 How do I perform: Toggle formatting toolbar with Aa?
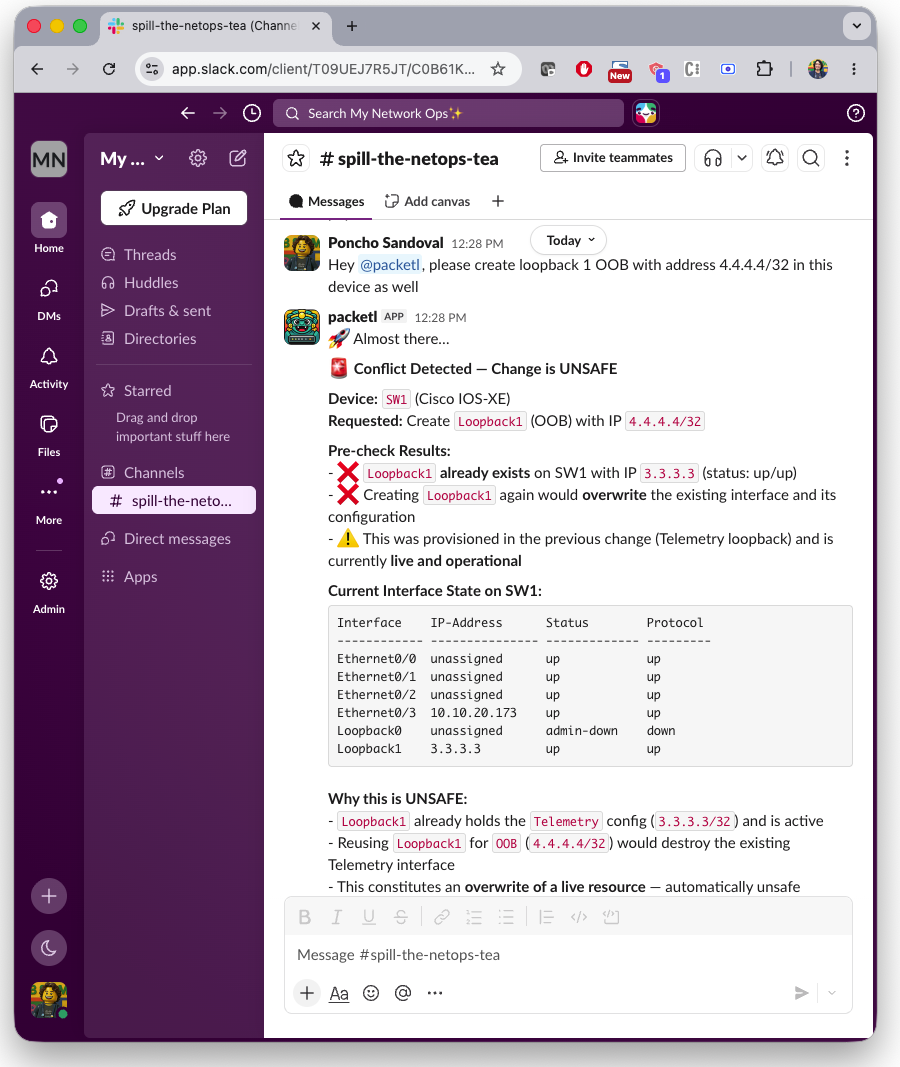coord(339,994)
